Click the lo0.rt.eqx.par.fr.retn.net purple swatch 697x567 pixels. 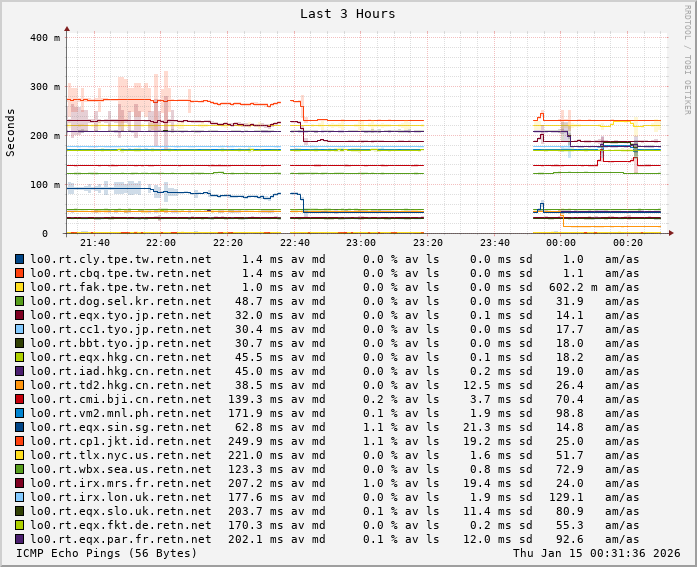[19, 539]
